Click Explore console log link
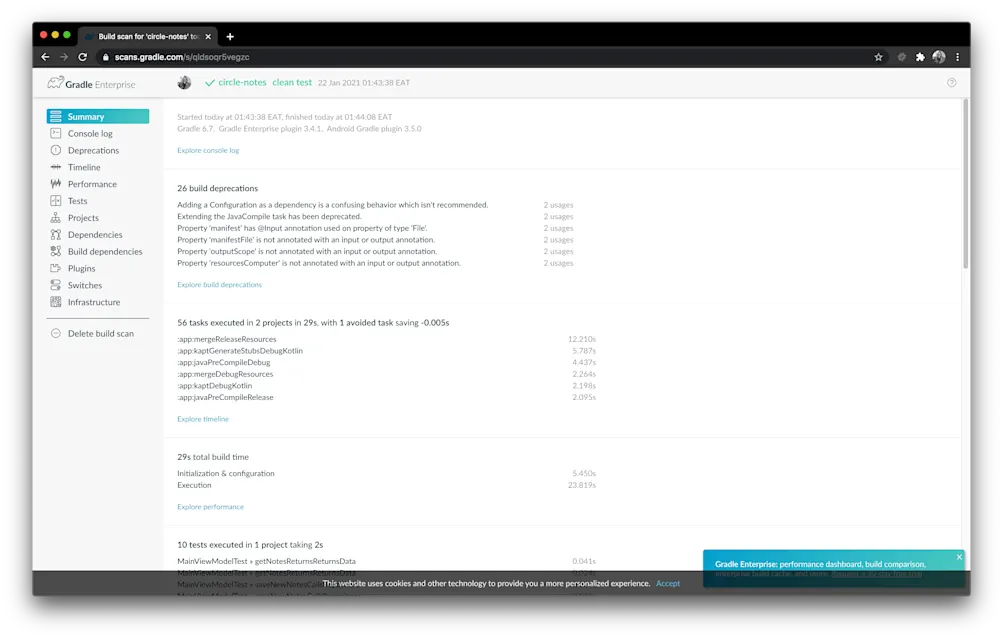Image resolution: width=1003 pixels, height=639 pixels. pyautogui.click(x=208, y=150)
